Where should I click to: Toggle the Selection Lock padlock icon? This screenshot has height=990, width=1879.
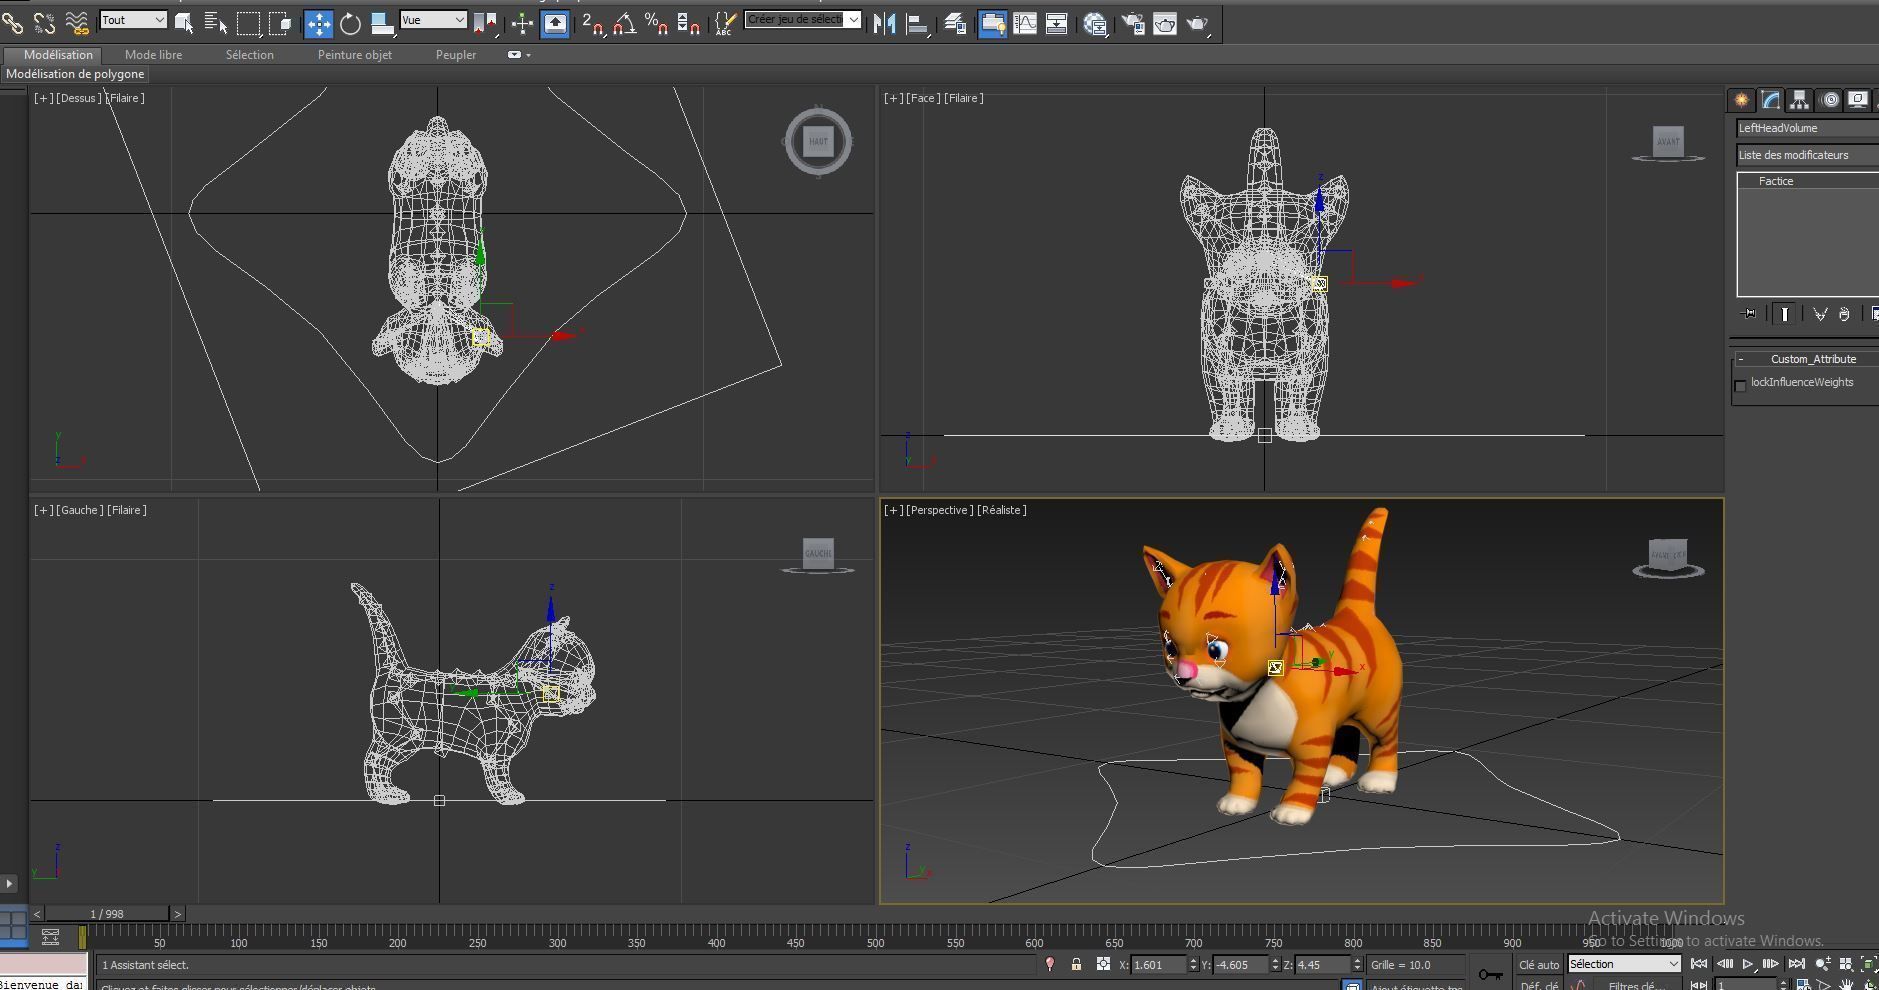(1076, 965)
